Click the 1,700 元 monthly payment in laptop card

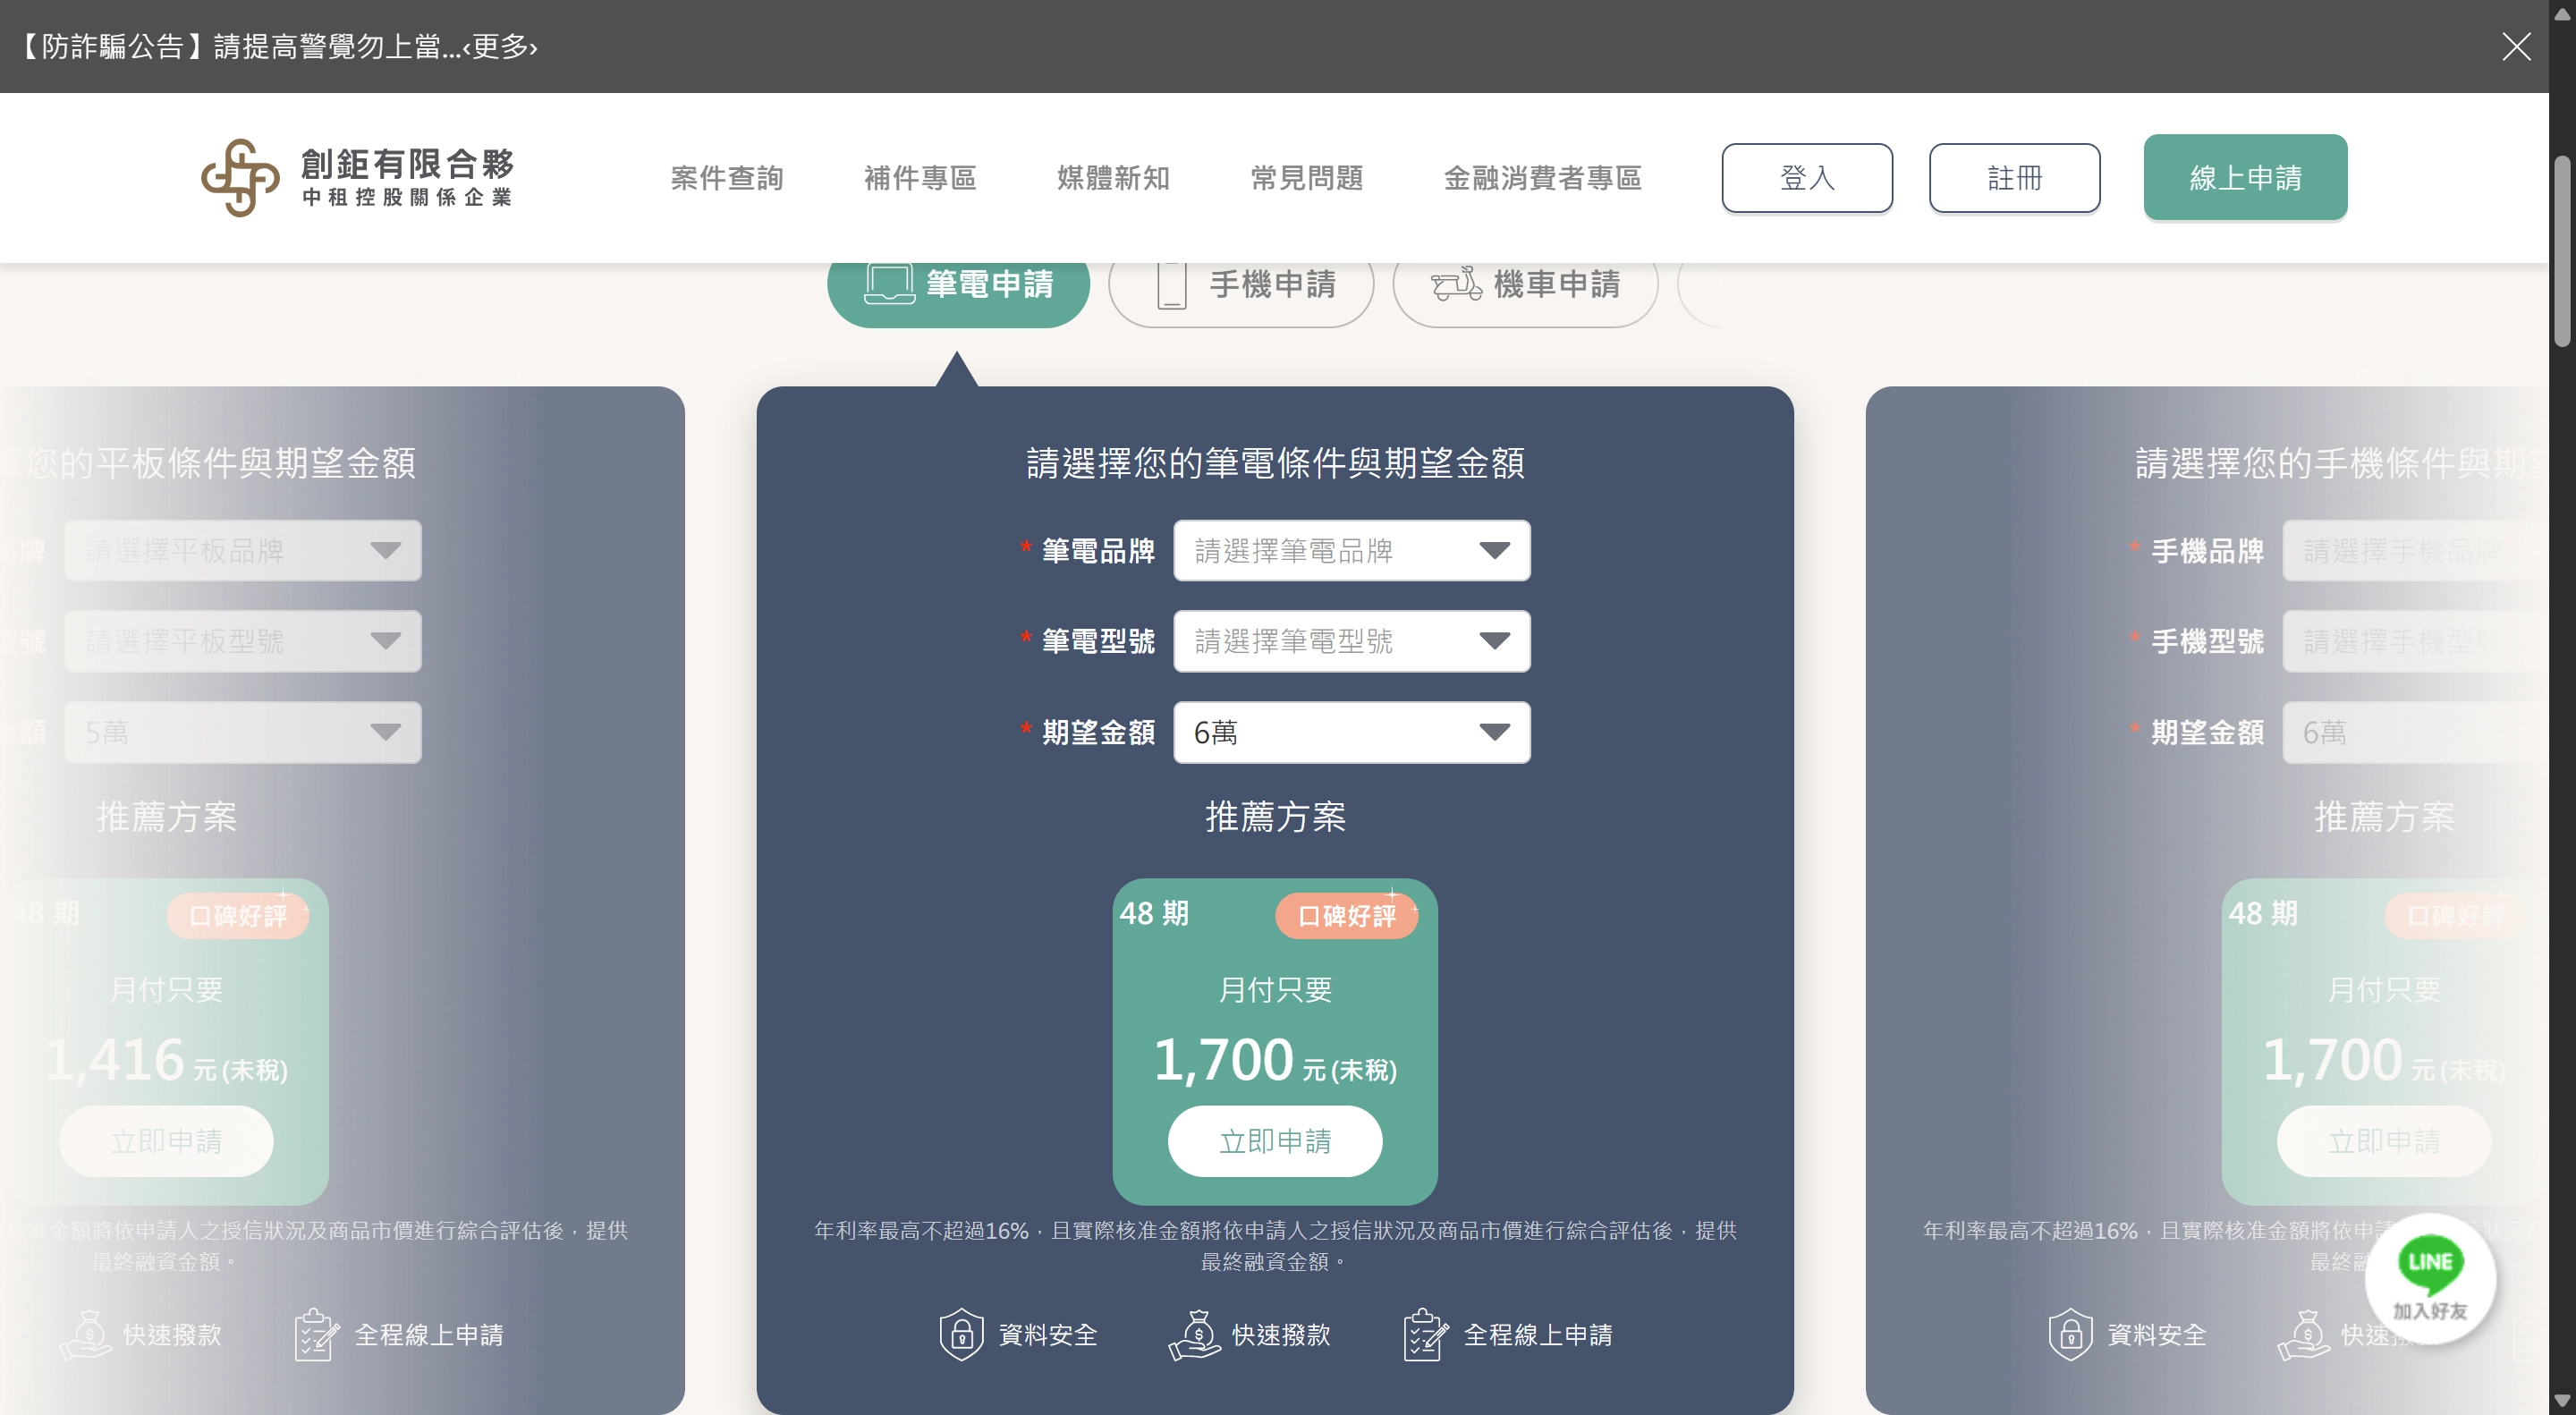(x=1275, y=1060)
